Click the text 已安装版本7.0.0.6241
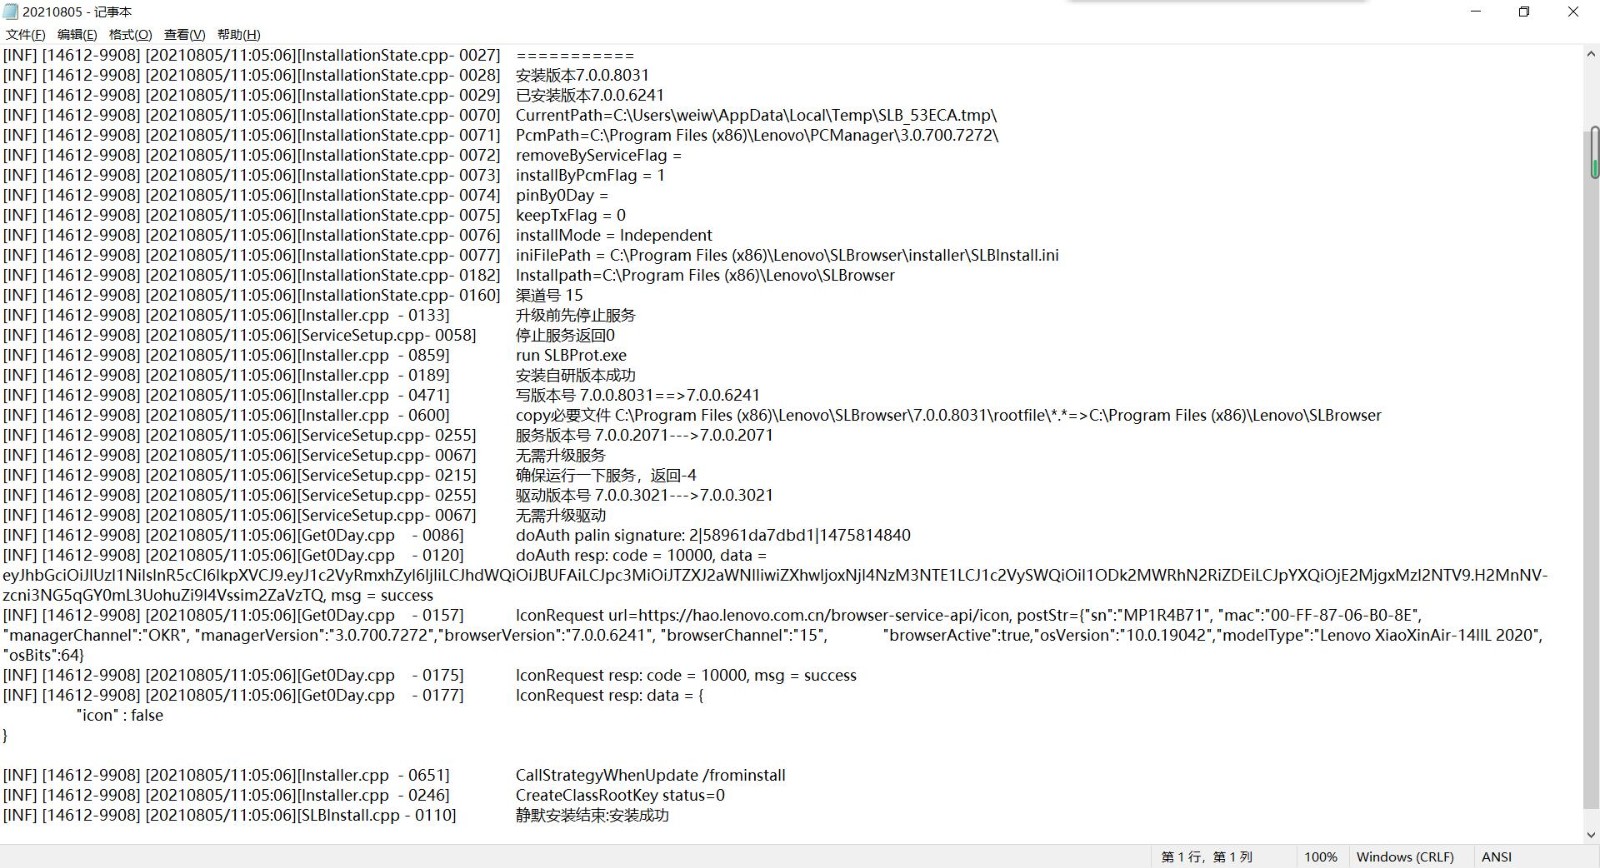The image size is (1600, 868). click(x=590, y=95)
